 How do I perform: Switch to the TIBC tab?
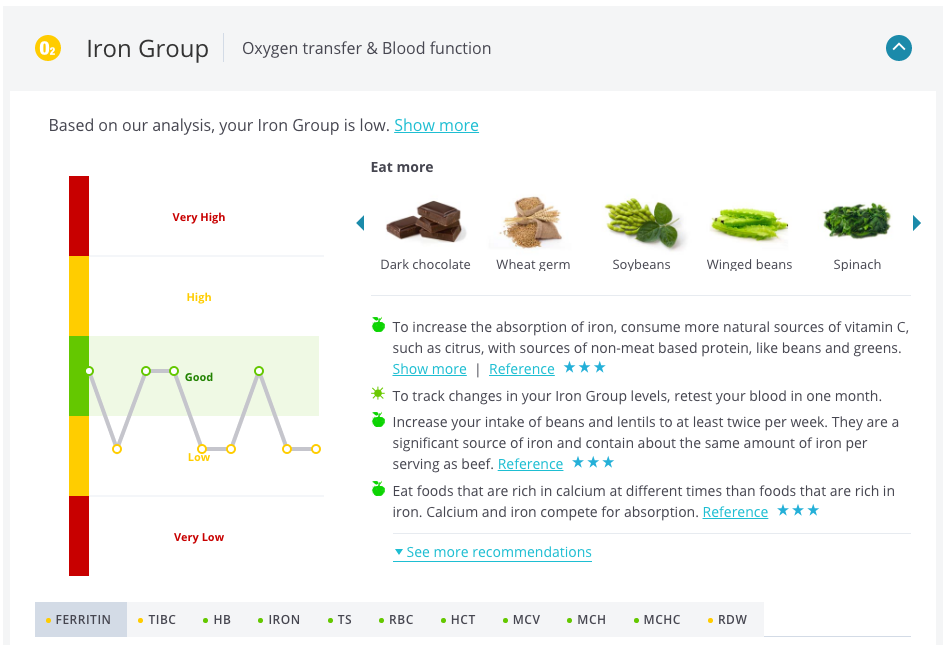coord(162,619)
